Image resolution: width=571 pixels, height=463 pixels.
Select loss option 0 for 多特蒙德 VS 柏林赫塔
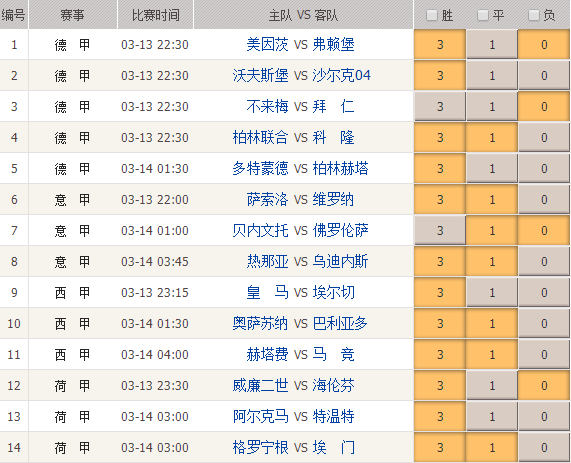[x=544, y=168]
